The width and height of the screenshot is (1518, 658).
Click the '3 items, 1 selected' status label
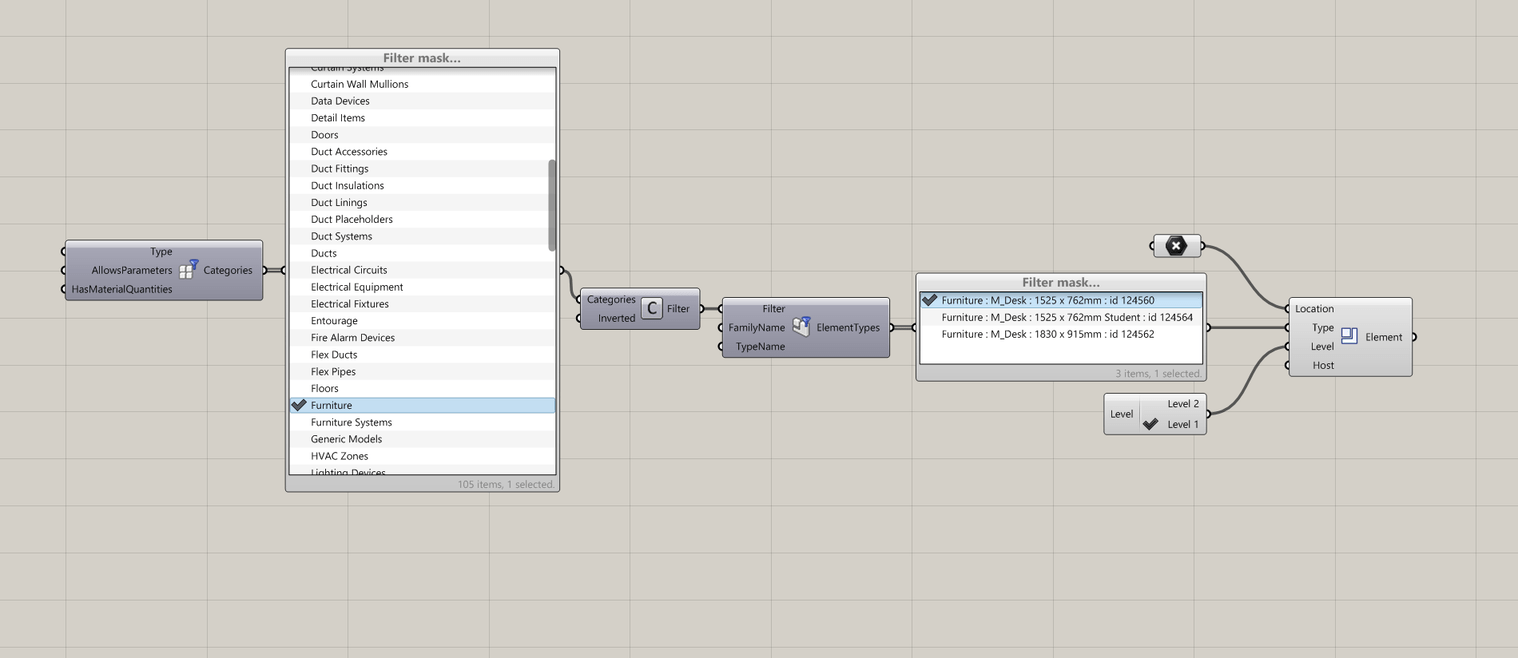tap(1160, 372)
